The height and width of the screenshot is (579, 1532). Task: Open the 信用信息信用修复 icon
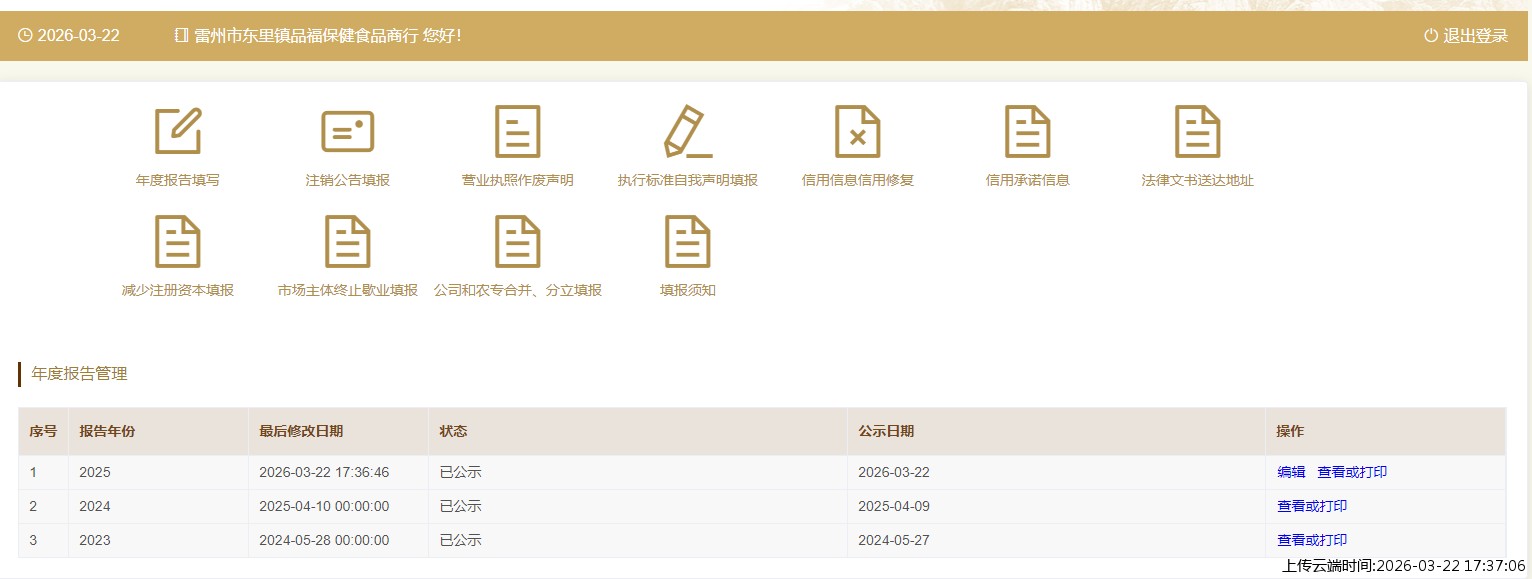click(x=857, y=131)
